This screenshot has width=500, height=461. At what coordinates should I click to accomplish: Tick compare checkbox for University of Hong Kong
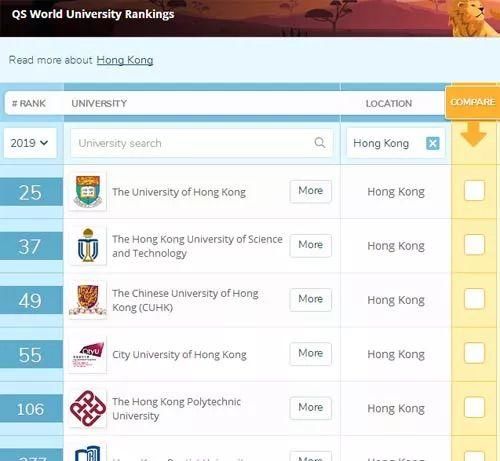(x=474, y=191)
